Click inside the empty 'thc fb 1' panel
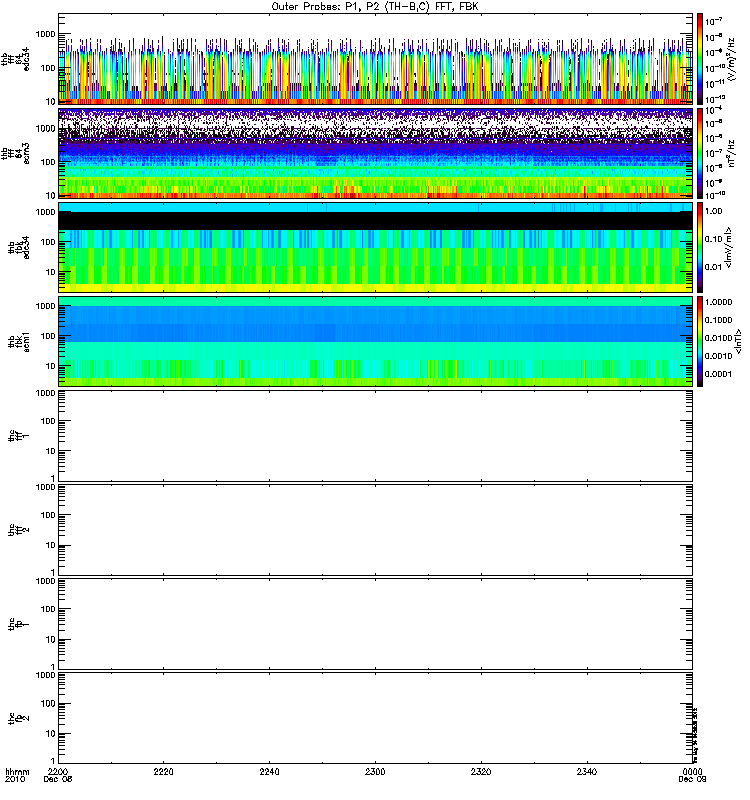The height and width of the screenshot is (800, 750). [376, 623]
